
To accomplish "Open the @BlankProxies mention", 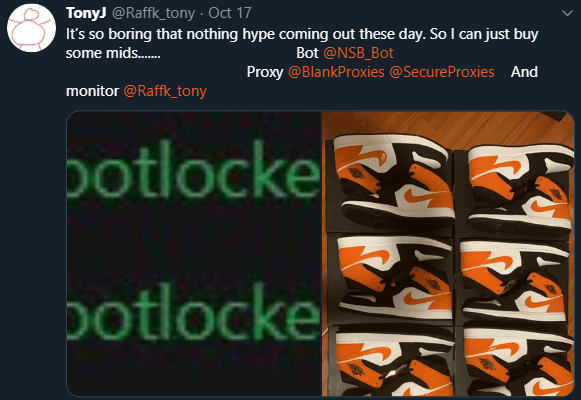I will pyautogui.click(x=336, y=72).
